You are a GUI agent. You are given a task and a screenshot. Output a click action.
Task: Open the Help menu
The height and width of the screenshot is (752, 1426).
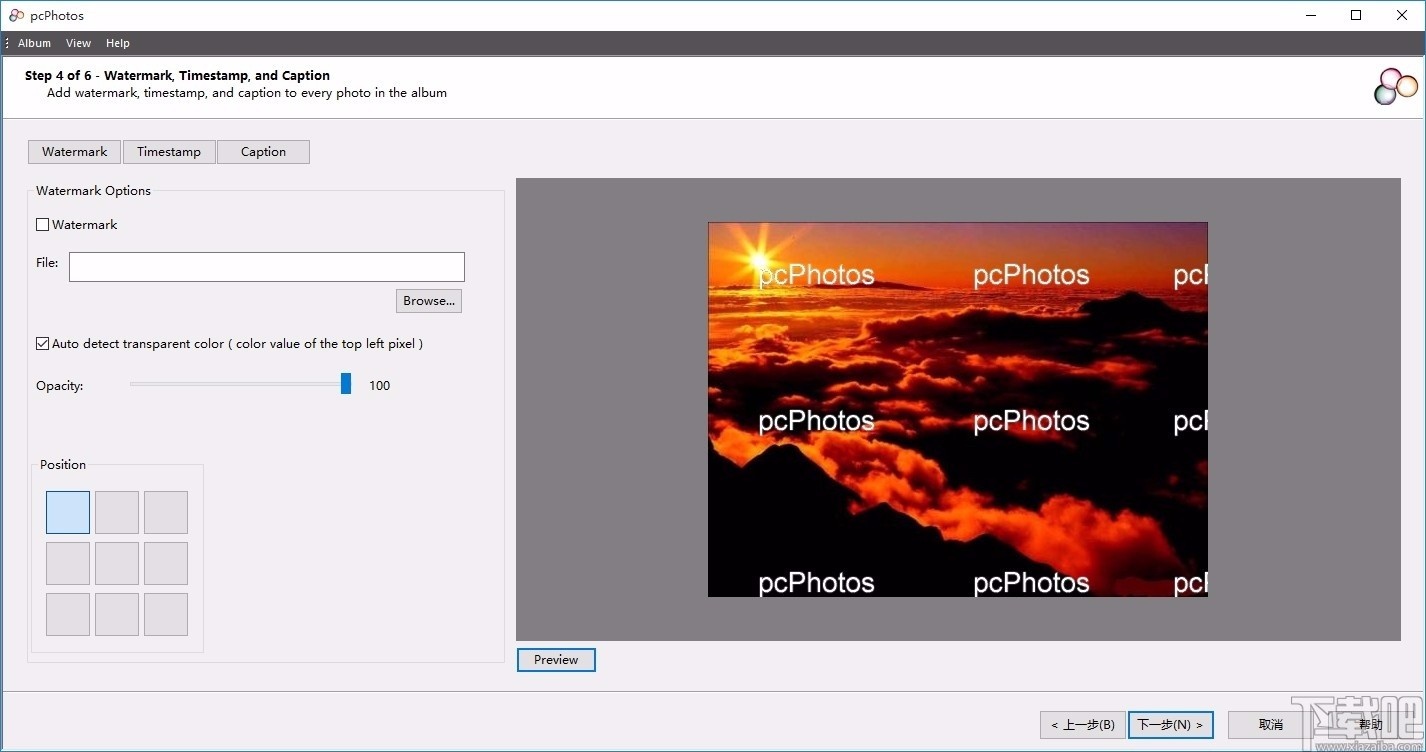tap(118, 43)
